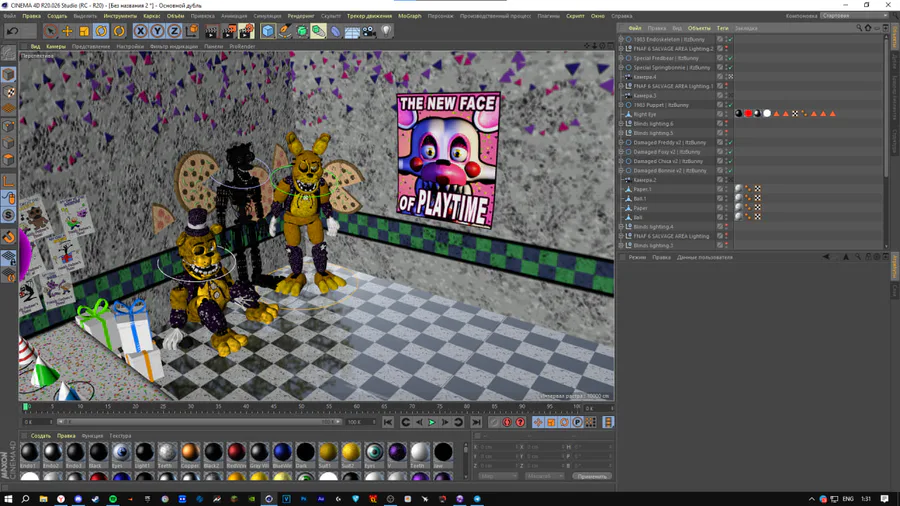The width and height of the screenshot is (900, 506).
Task: Go to end of timeline
Action: point(476,422)
